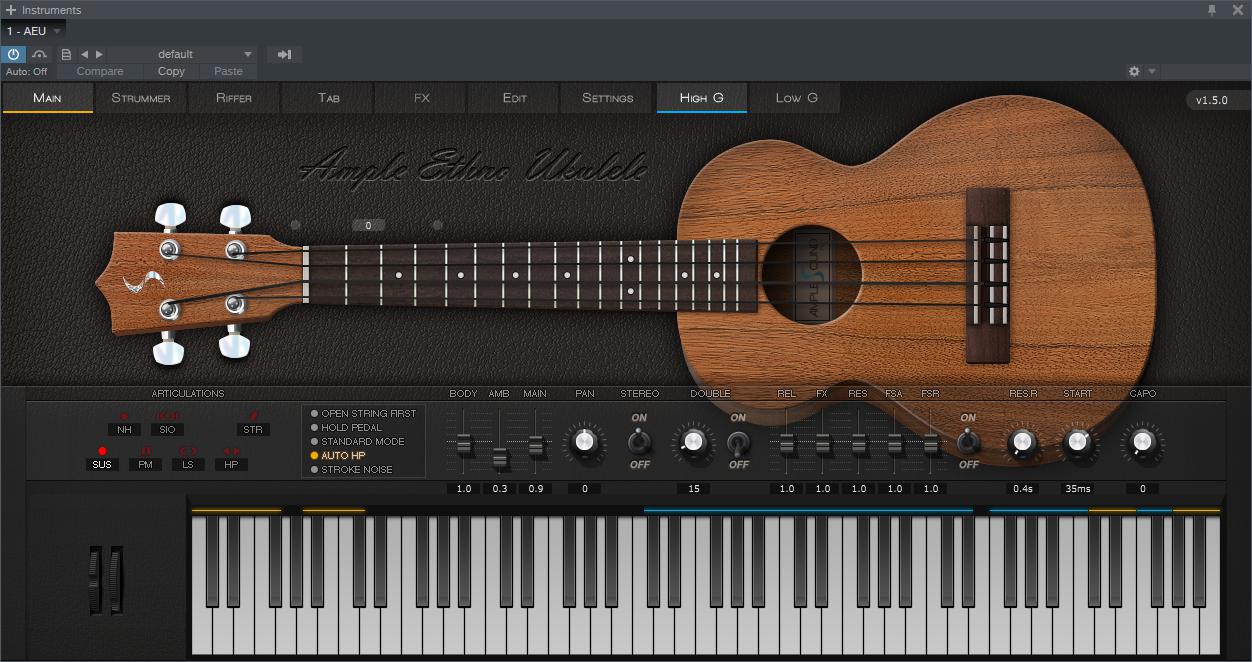Flip the on/off switch beside FSR
This screenshot has width=1252, height=662.
point(968,441)
